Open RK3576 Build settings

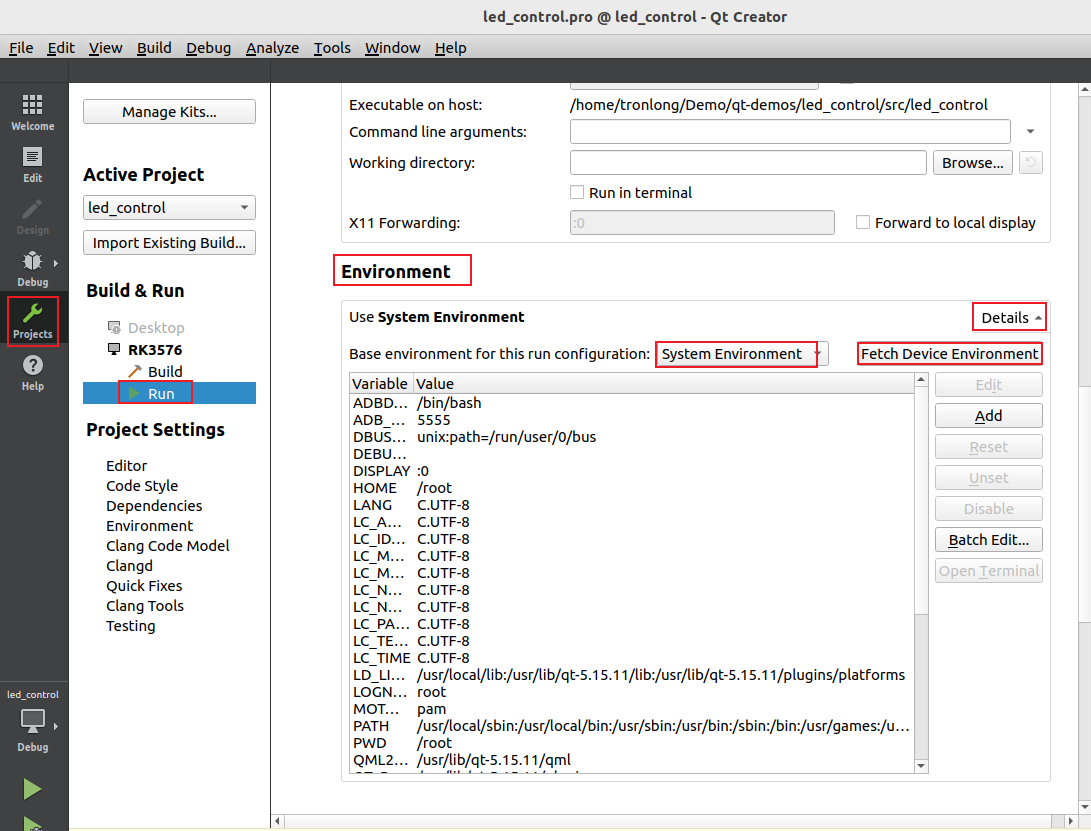[x=165, y=372]
